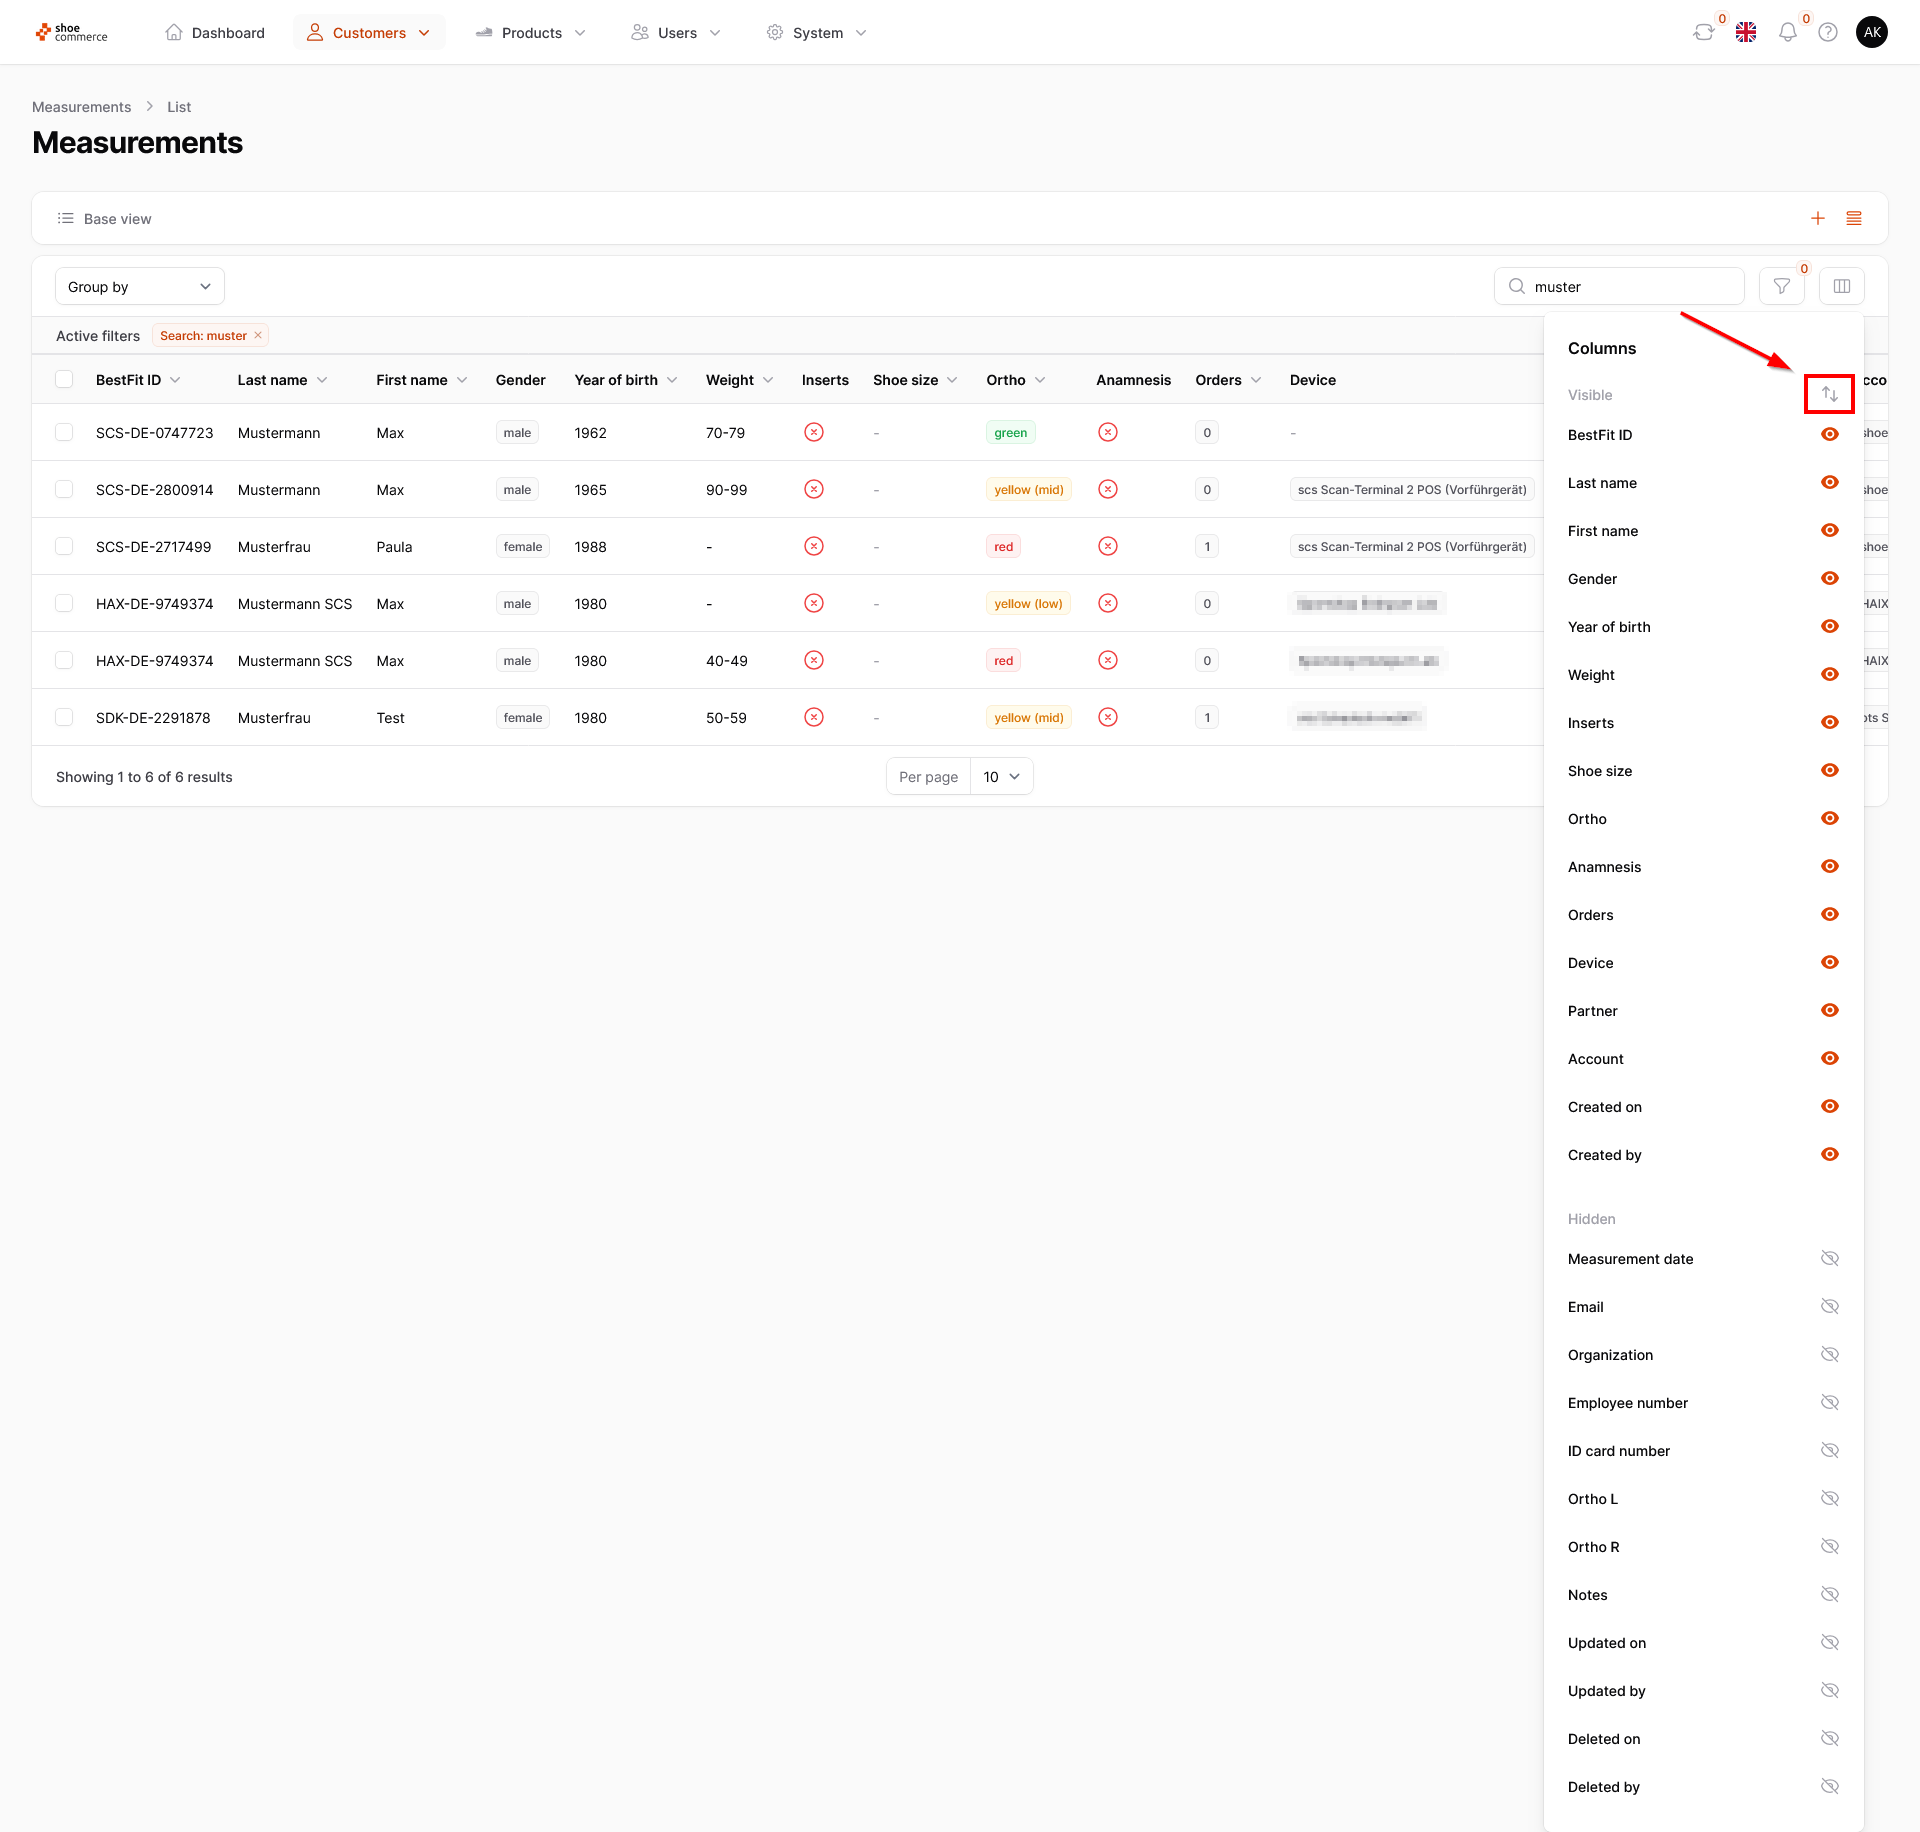This screenshot has height=1832, width=1920.
Task: Open the System menu
Action: tap(817, 33)
